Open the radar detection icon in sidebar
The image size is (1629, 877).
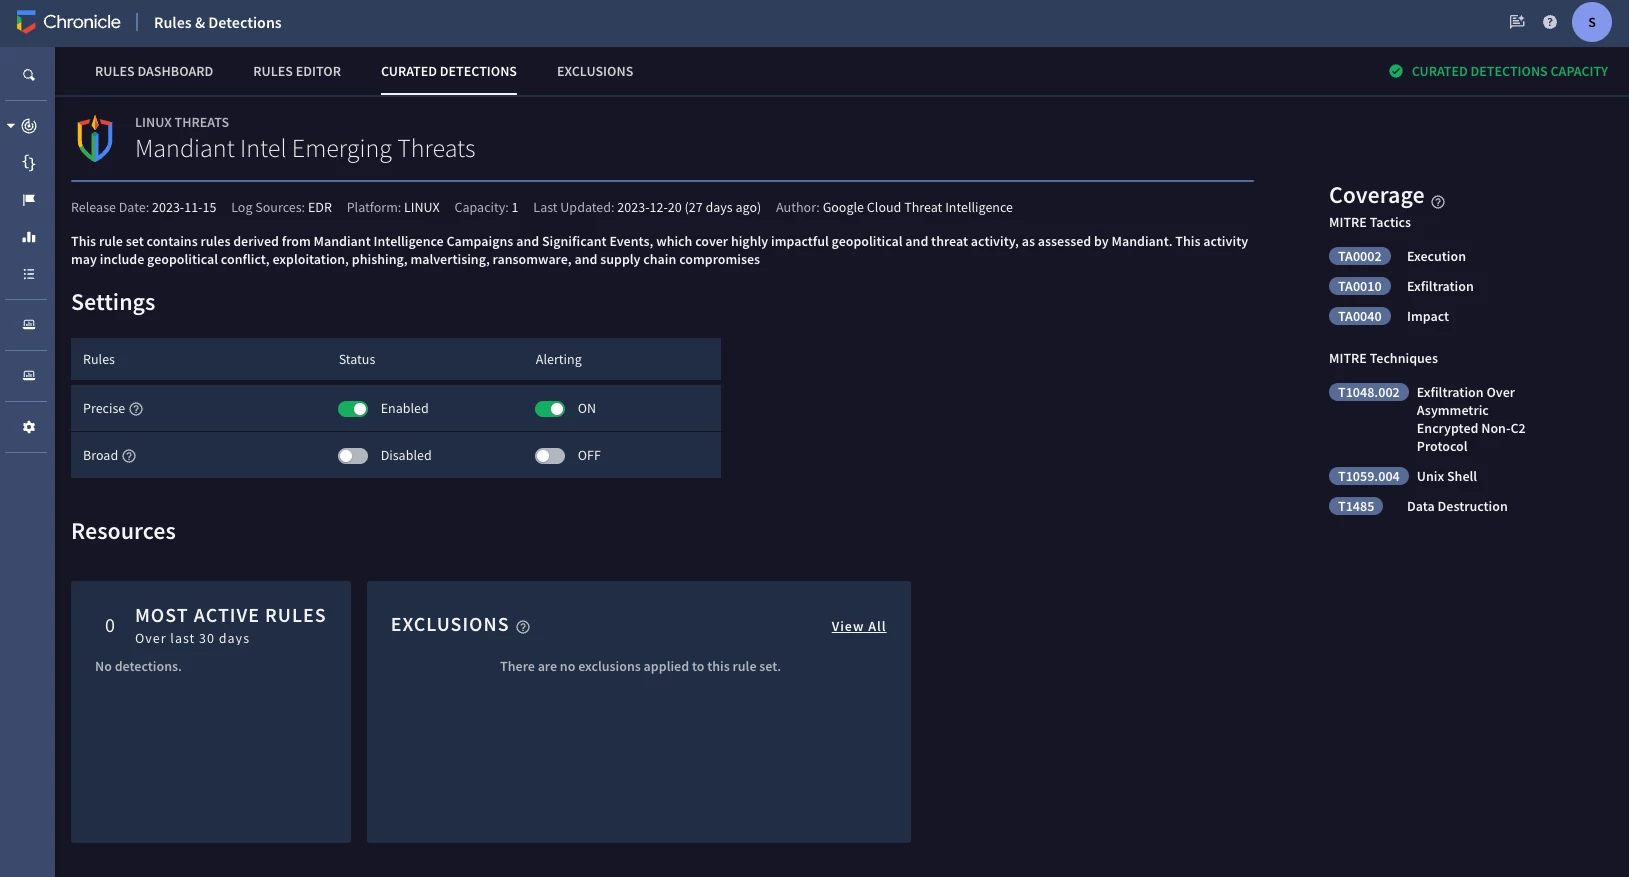pos(29,126)
